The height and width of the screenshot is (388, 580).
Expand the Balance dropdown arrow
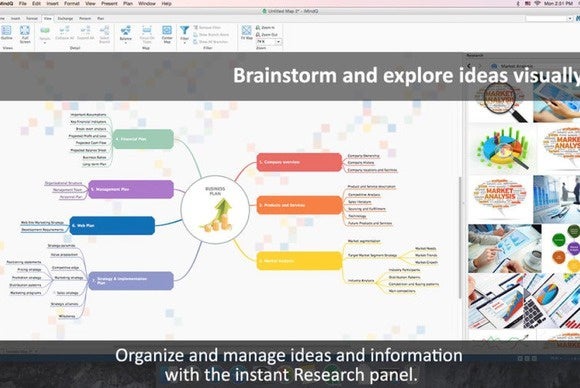pos(126,43)
